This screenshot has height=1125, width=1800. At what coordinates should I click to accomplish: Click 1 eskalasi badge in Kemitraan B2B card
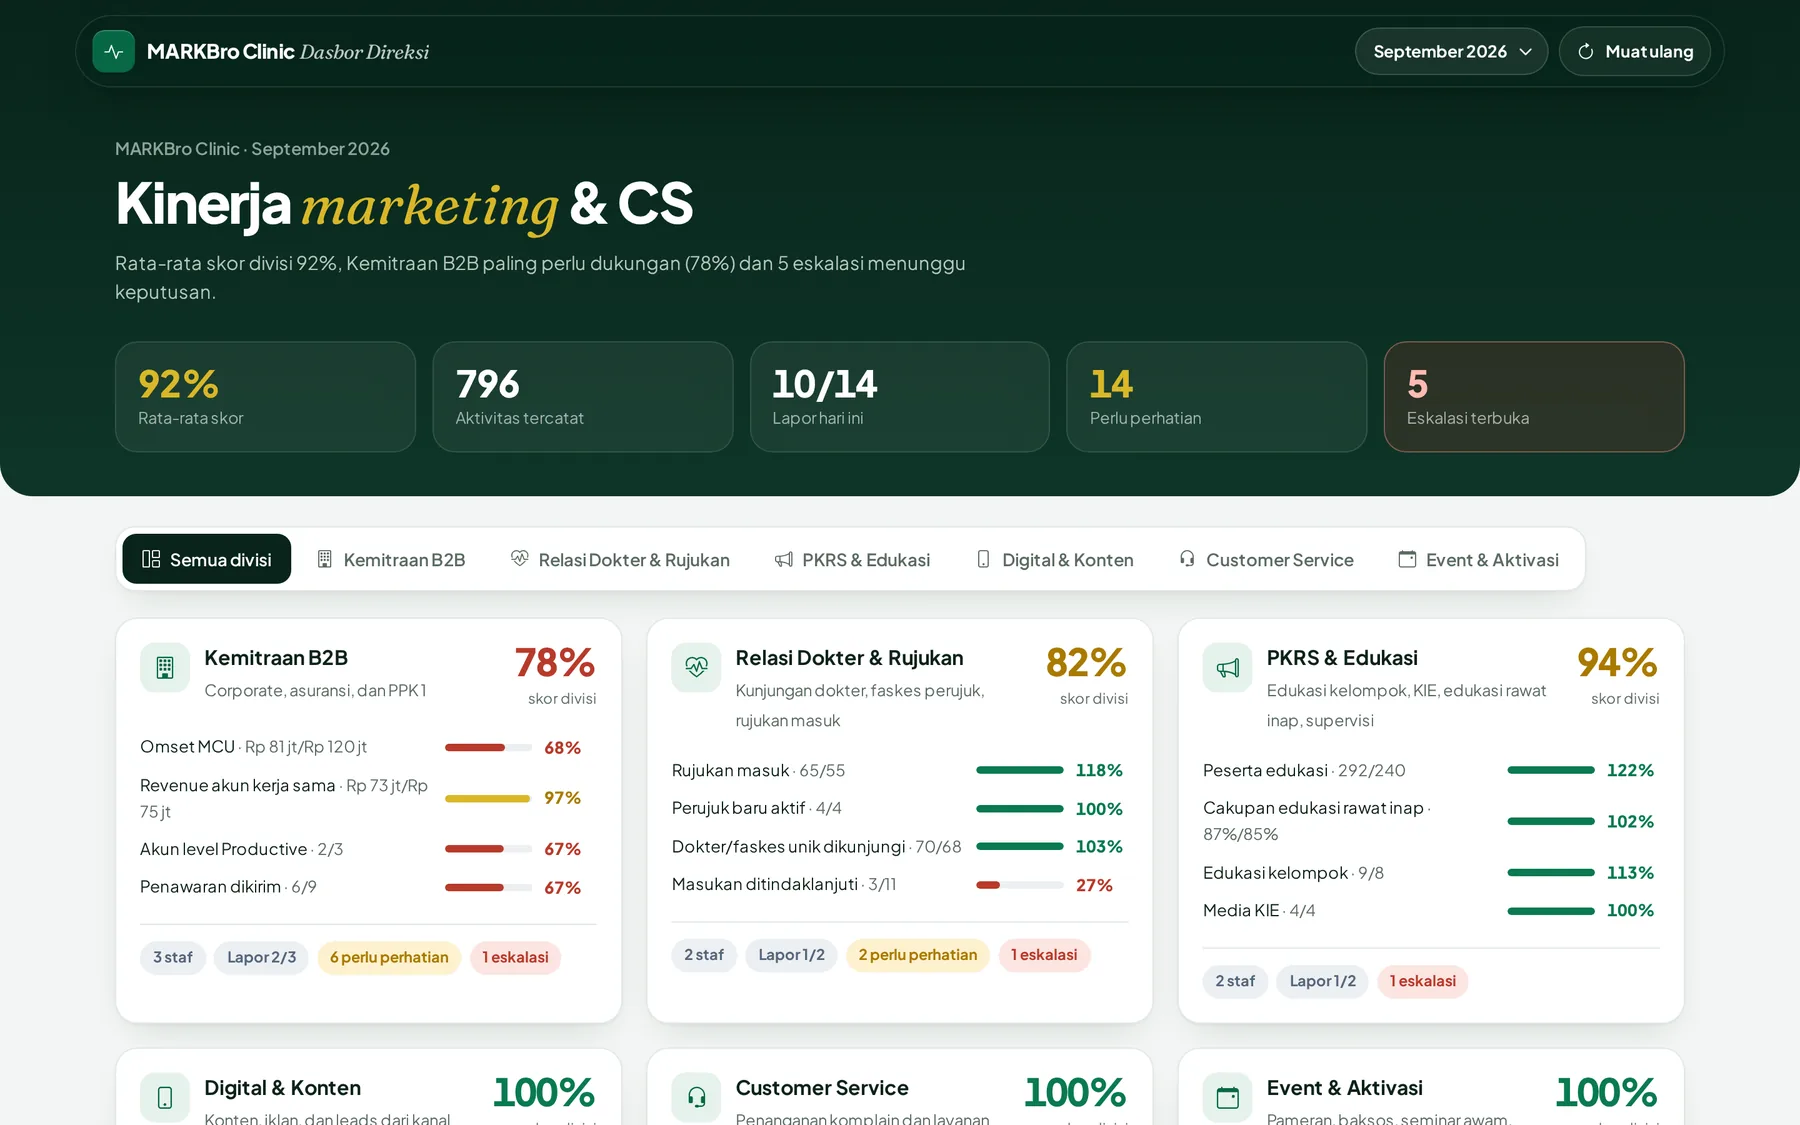515,957
